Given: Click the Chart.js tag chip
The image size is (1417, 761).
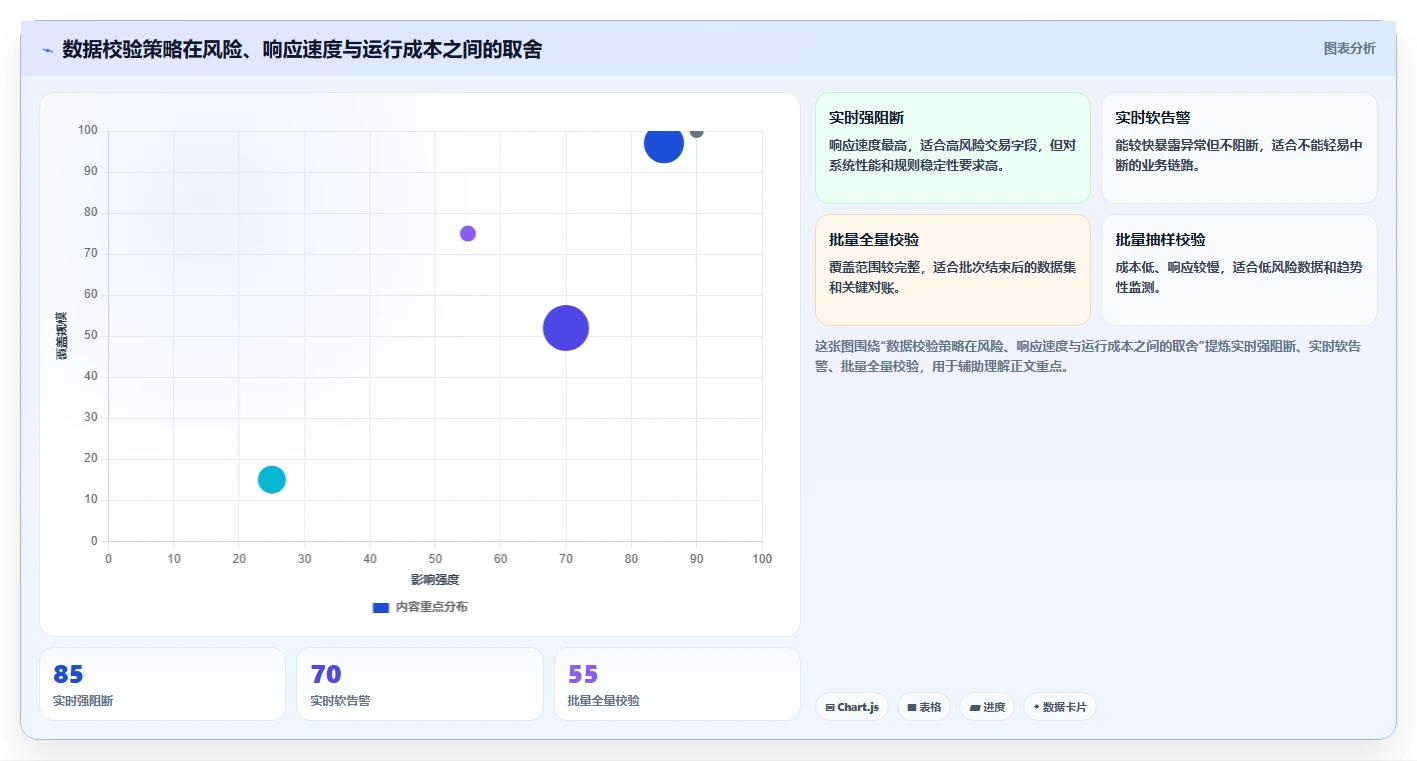Looking at the screenshot, I should [852, 707].
